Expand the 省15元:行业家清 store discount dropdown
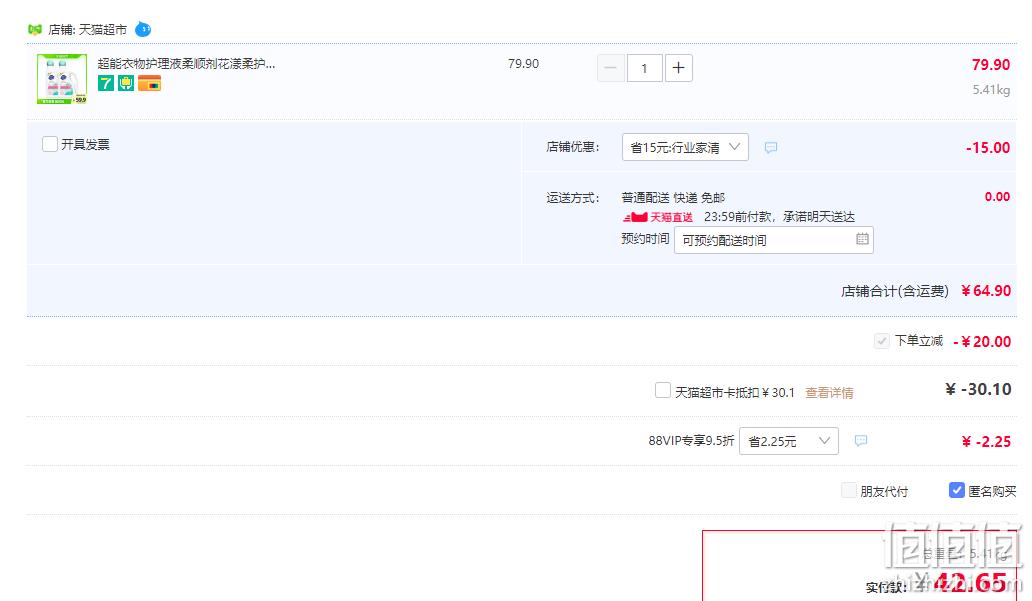Screen dimensions: 1032x601 coord(685,147)
